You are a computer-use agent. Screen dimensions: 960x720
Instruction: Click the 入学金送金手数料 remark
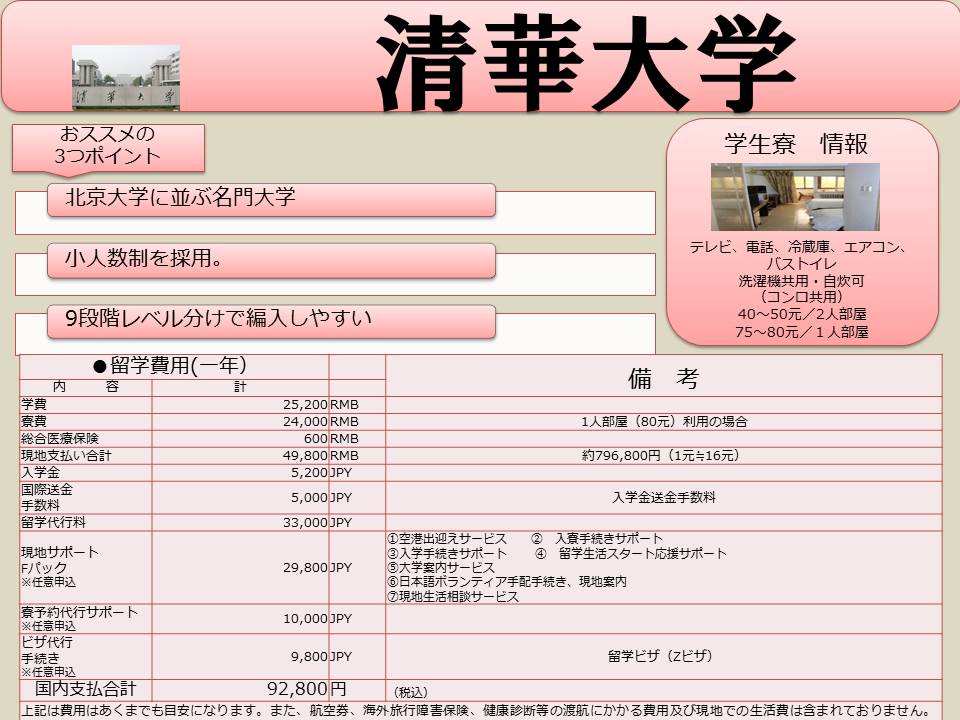tap(664, 497)
